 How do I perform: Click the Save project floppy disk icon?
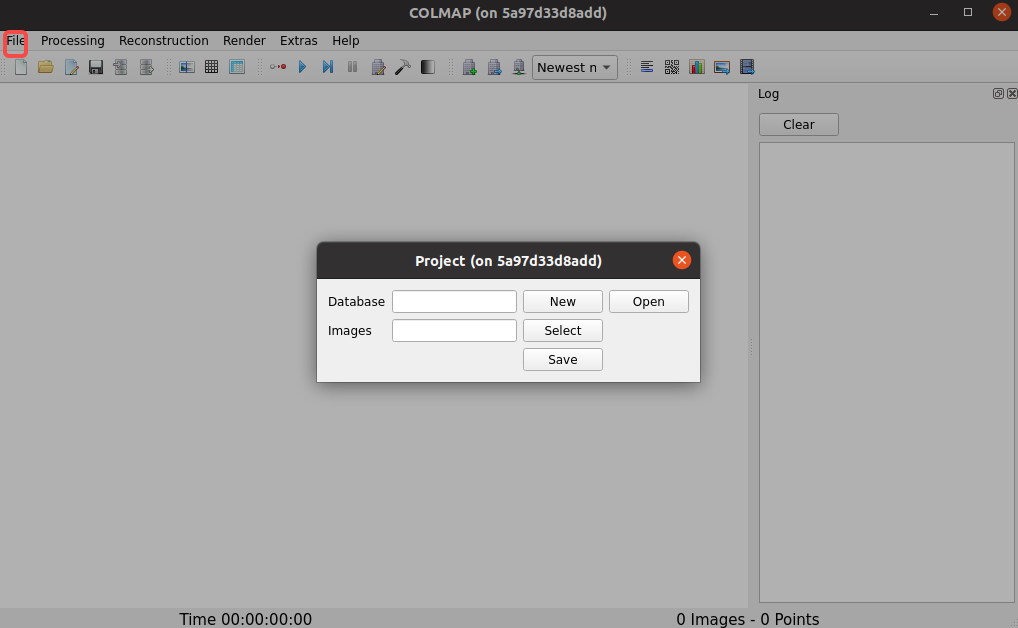[x=96, y=67]
